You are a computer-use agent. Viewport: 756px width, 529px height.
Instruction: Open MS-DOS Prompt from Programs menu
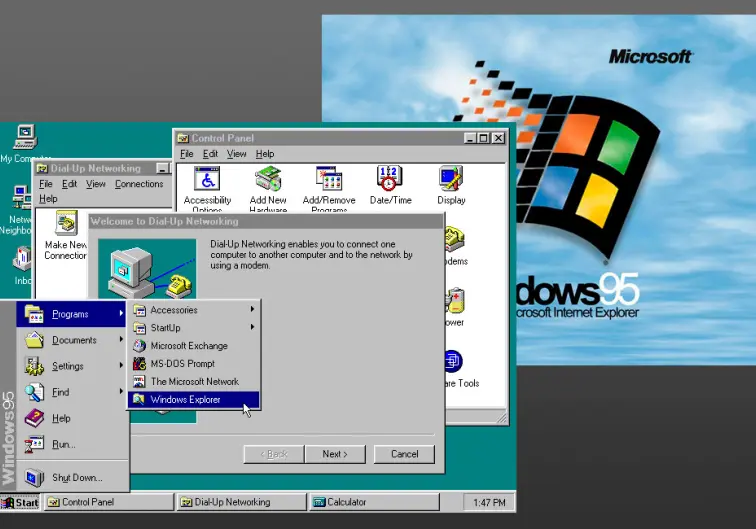[182, 364]
